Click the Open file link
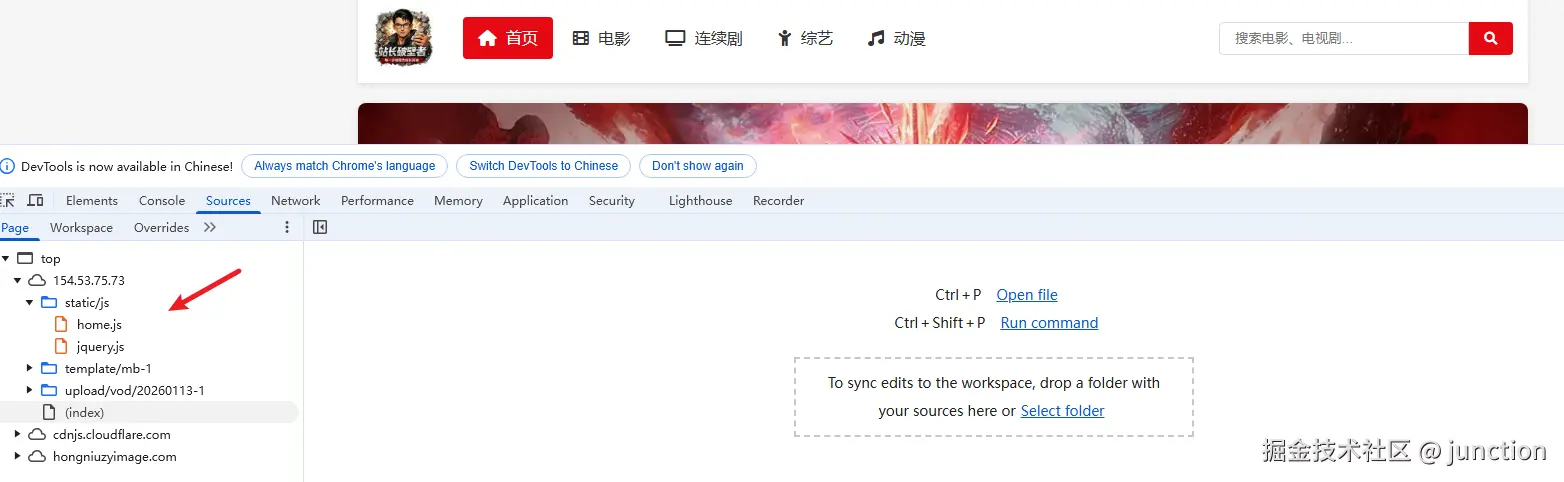Viewport: 1564px width, 482px height. [1027, 295]
